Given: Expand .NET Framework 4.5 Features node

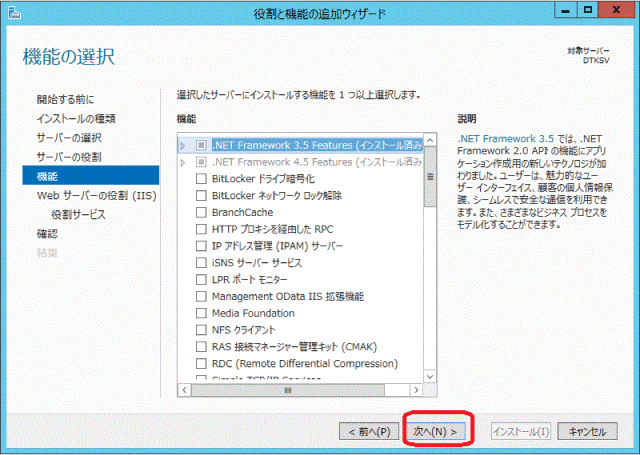Looking at the screenshot, I should tap(183, 162).
